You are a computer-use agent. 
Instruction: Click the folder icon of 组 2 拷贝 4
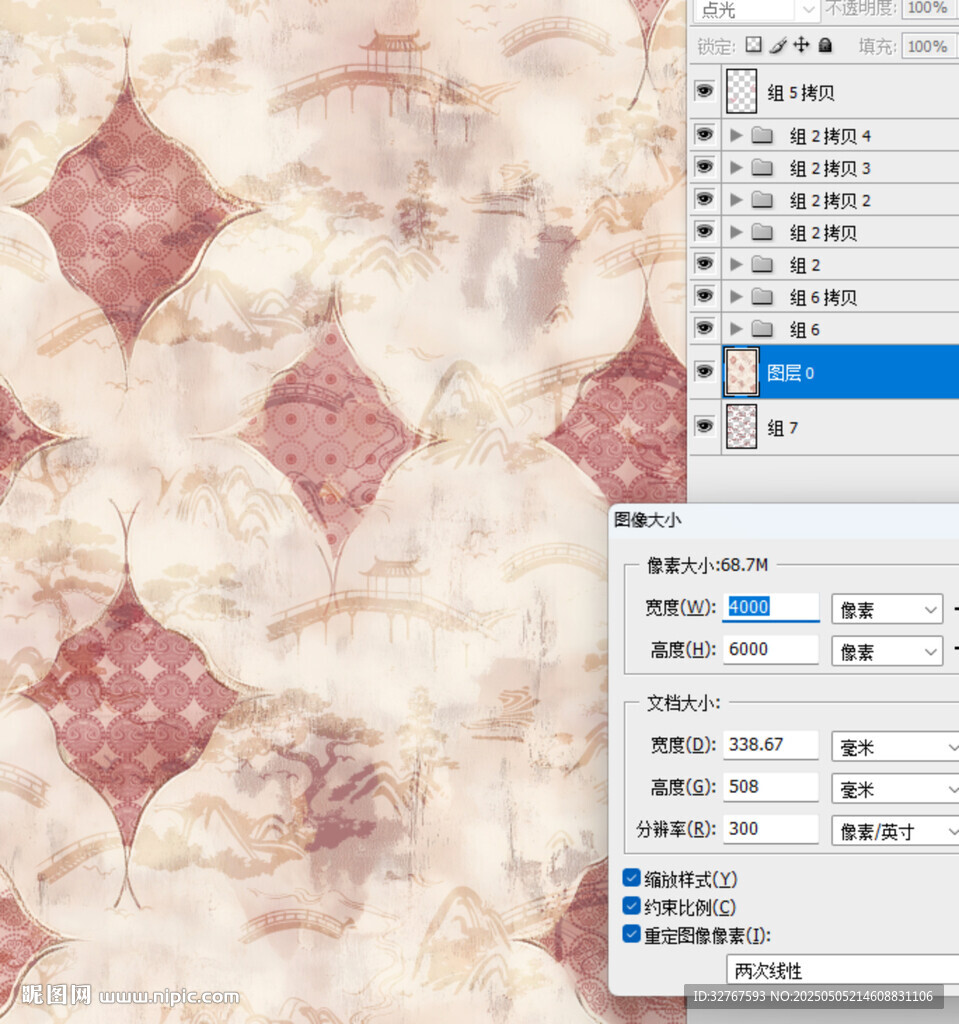pos(763,136)
